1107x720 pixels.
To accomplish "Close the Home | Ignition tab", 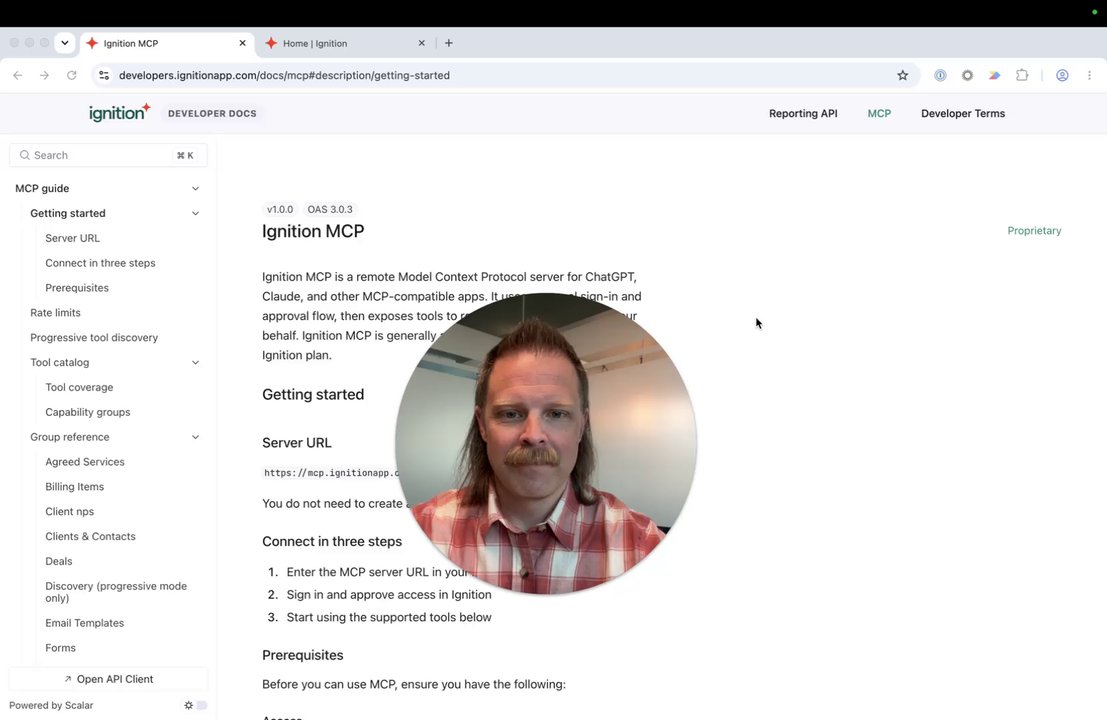I will pyautogui.click(x=421, y=43).
